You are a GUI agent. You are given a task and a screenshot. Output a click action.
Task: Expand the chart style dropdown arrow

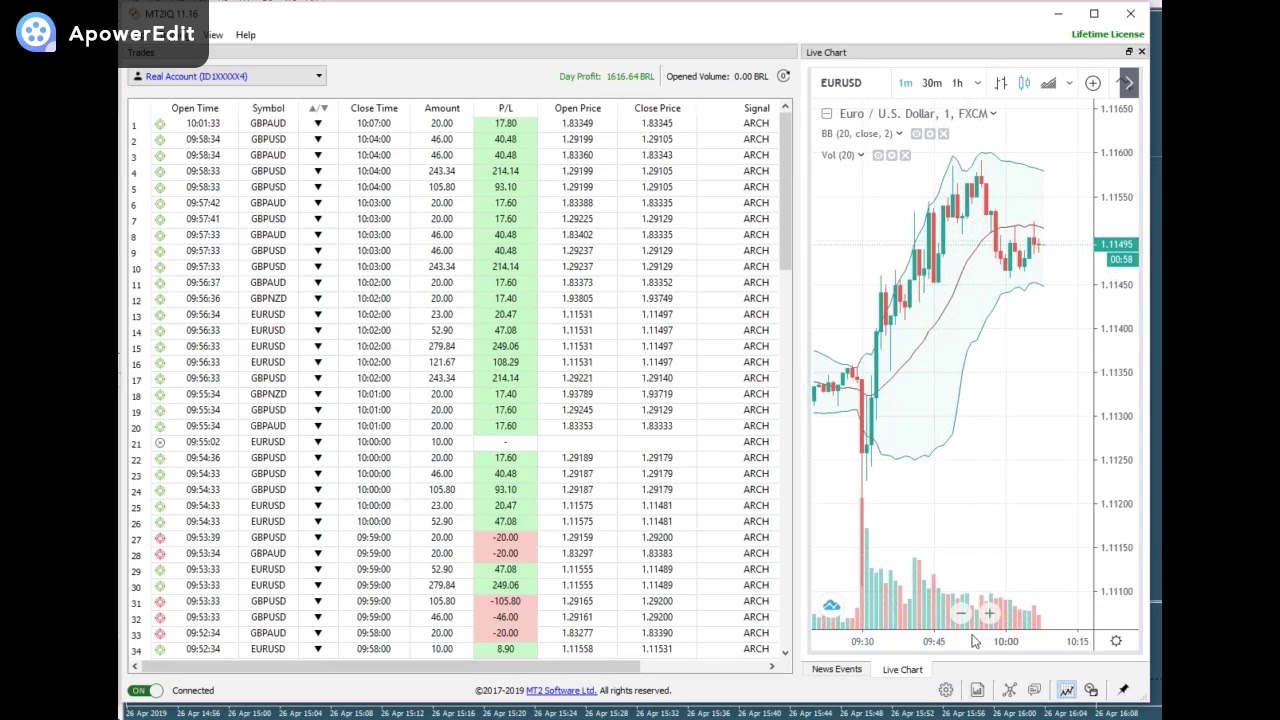coord(1069,83)
